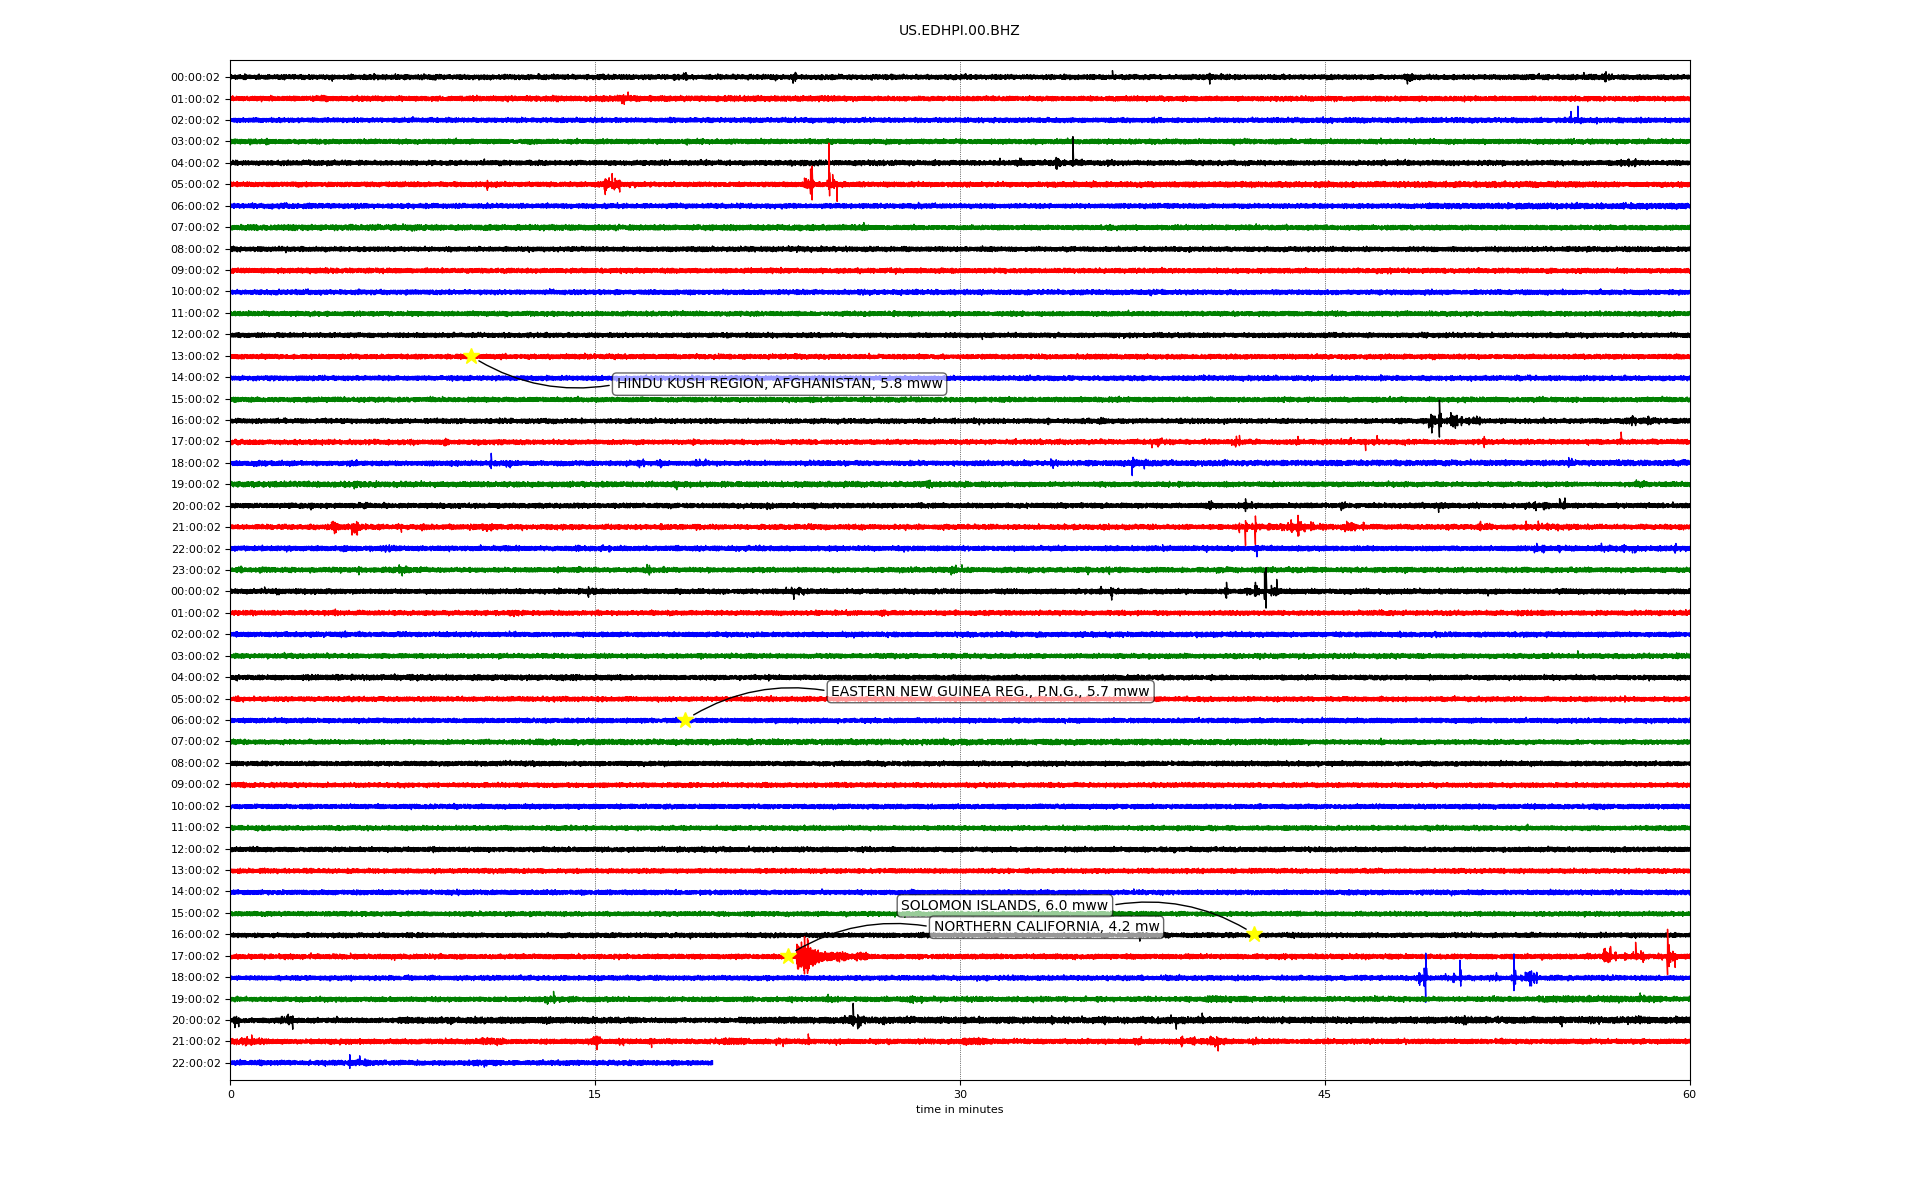The height and width of the screenshot is (1200, 1920).
Task: Click the 30 tick label on x-axis
Action: point(960,1094)
